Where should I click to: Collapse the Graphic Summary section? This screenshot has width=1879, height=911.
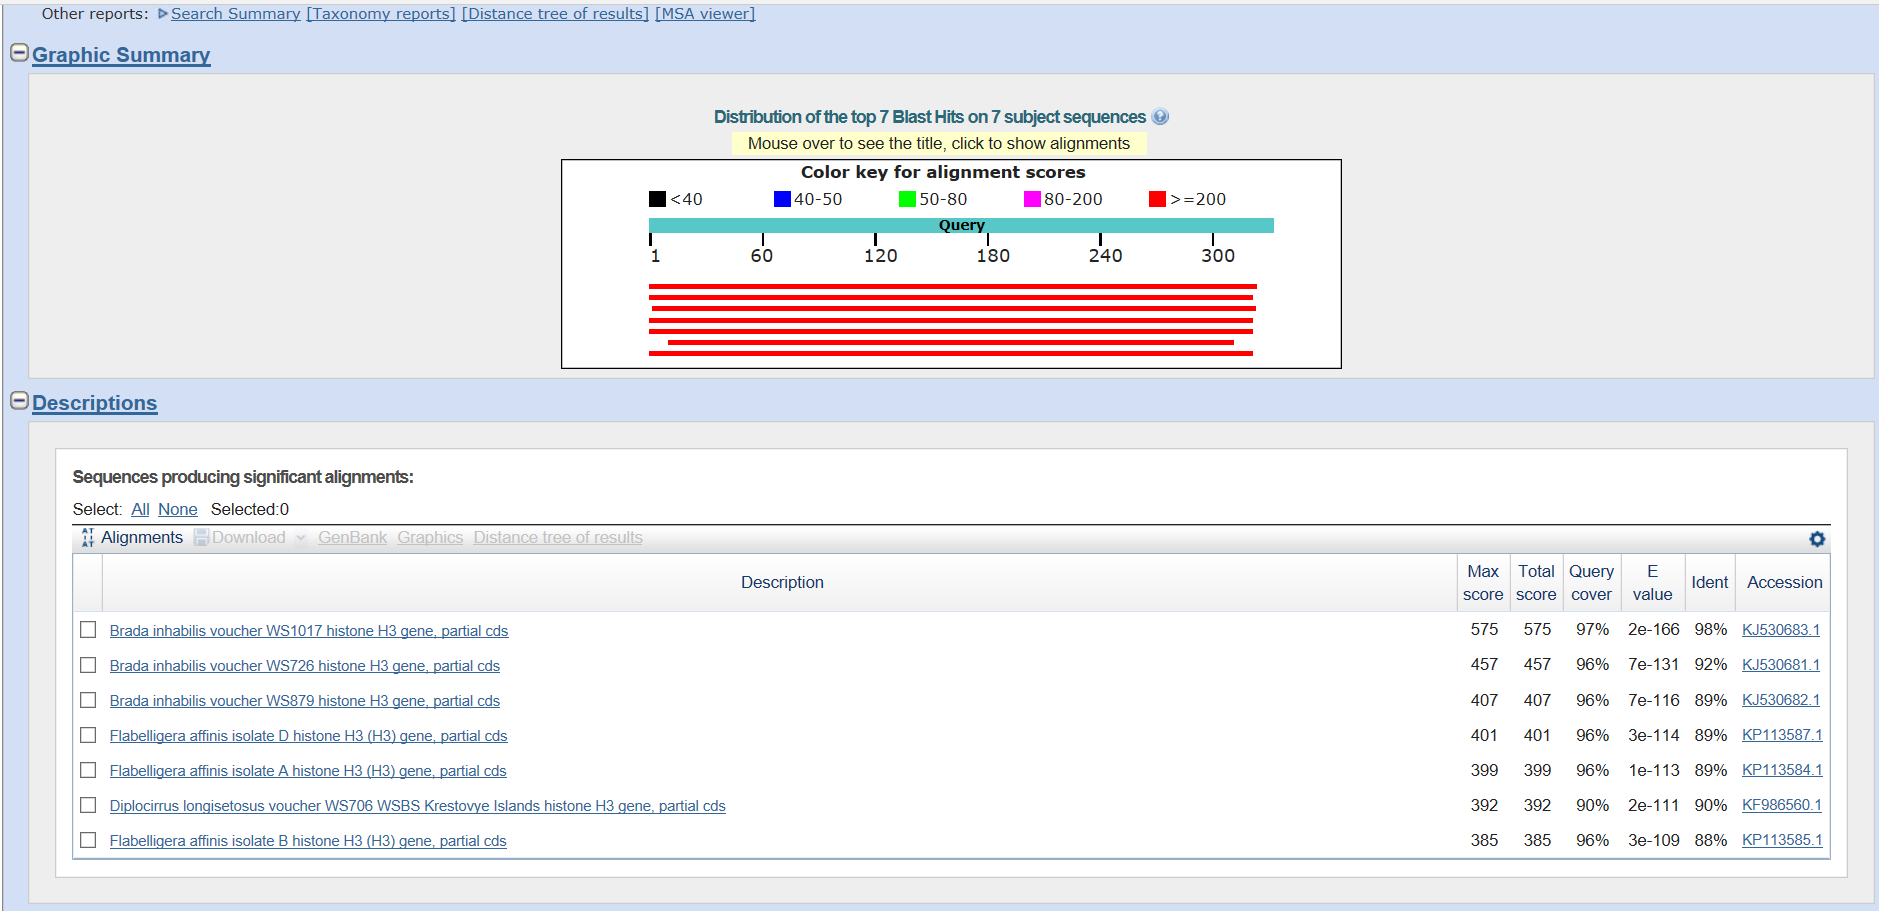coord(19,53)
